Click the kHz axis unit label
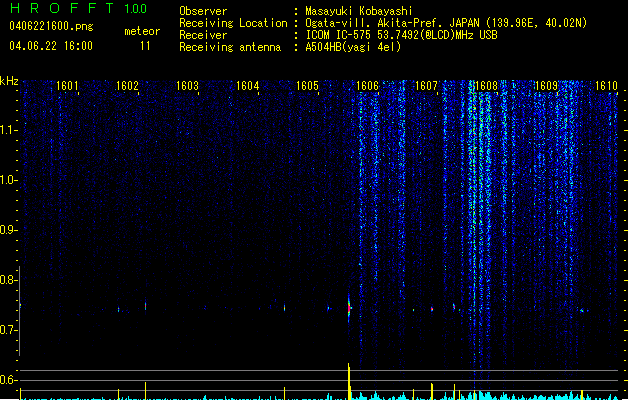This screenshot has height=400, width=629. [9, 81]
